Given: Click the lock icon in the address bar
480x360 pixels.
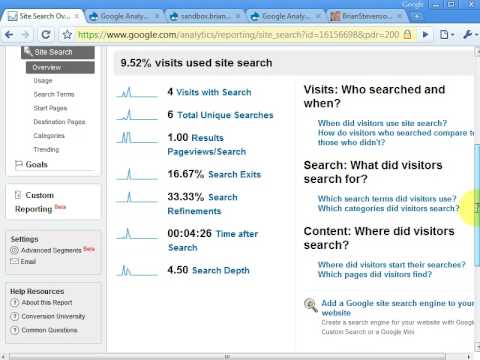Looking at the screenshot, I should pos(407,34).
